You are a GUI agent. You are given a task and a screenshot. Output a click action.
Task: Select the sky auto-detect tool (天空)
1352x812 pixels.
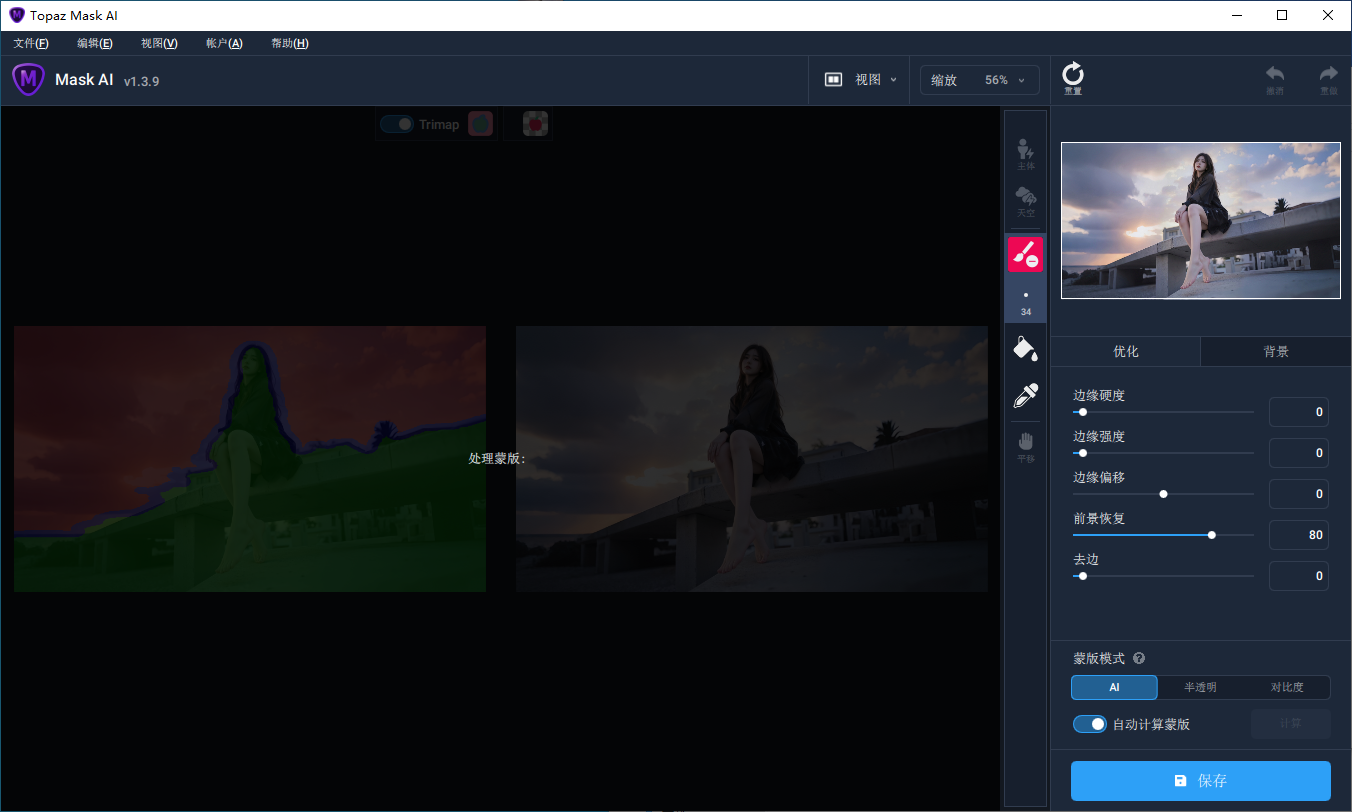tap(1025, 201)
